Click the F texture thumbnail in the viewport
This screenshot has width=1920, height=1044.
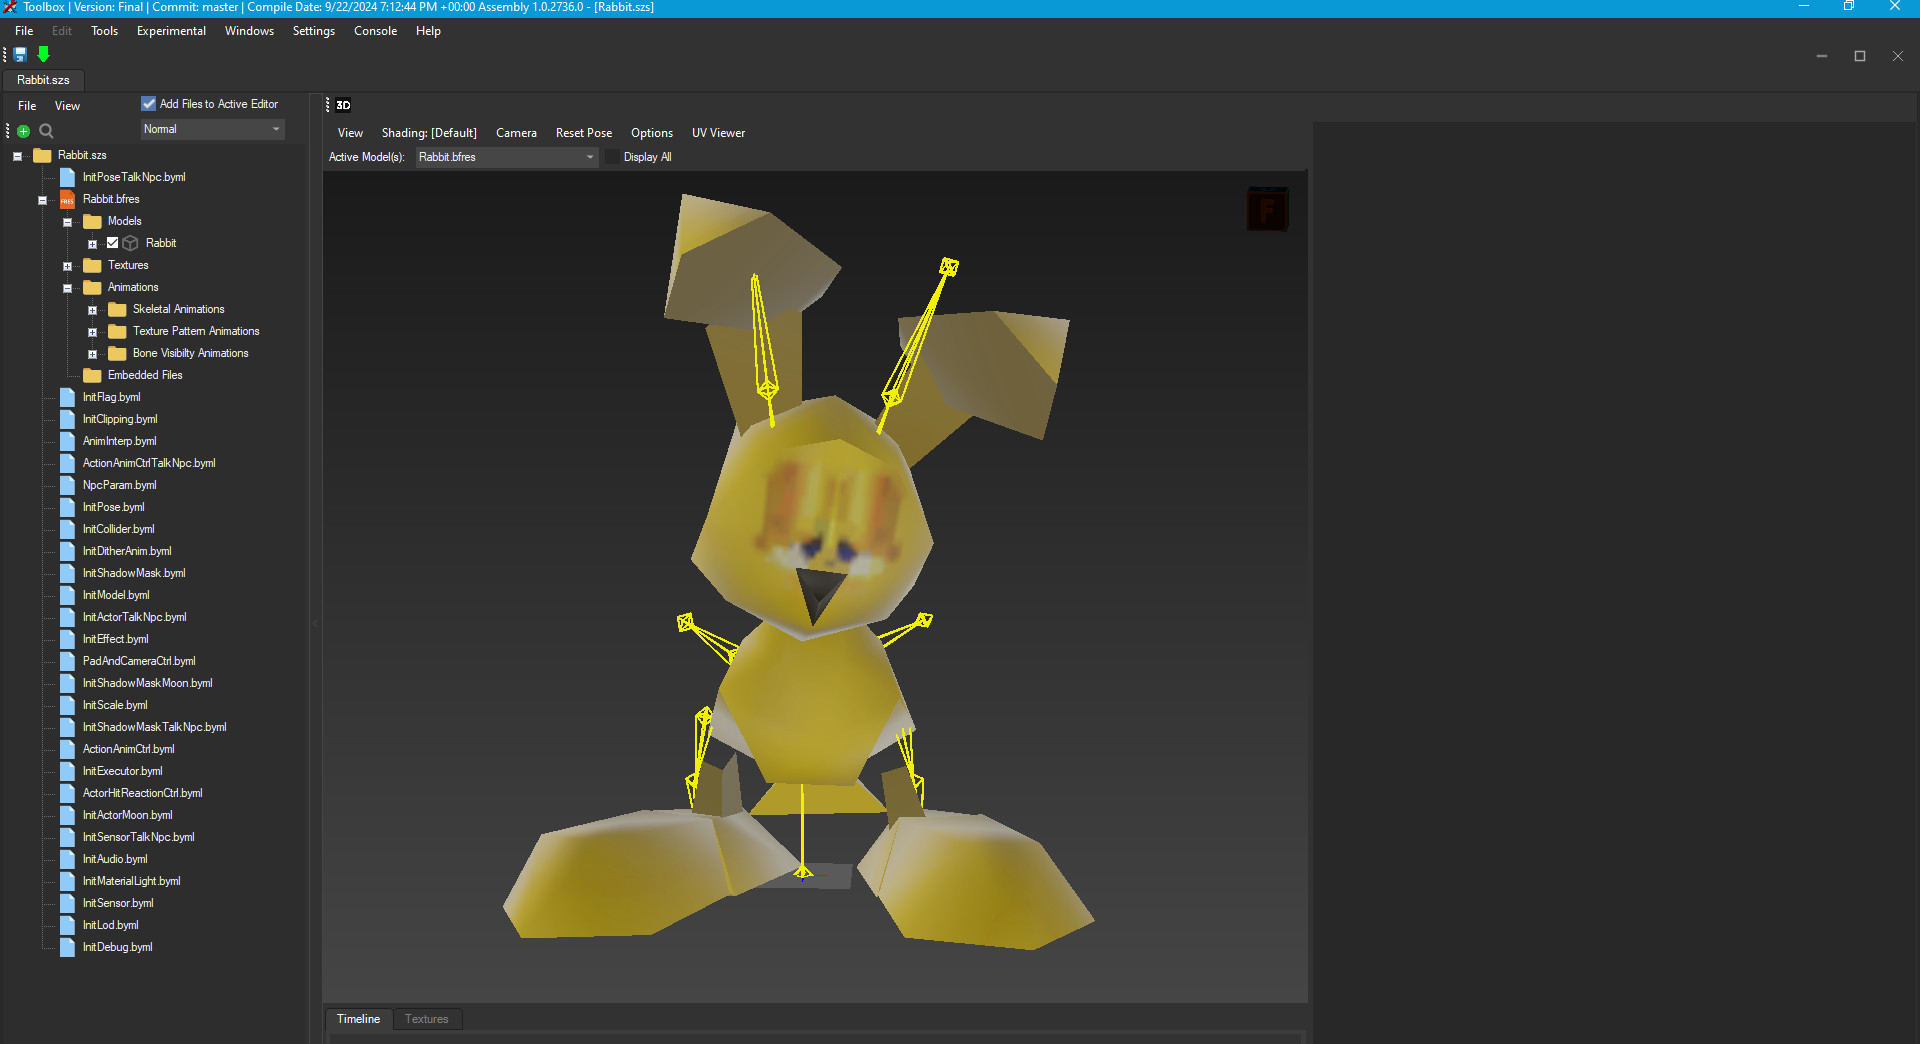point(1267,209)
